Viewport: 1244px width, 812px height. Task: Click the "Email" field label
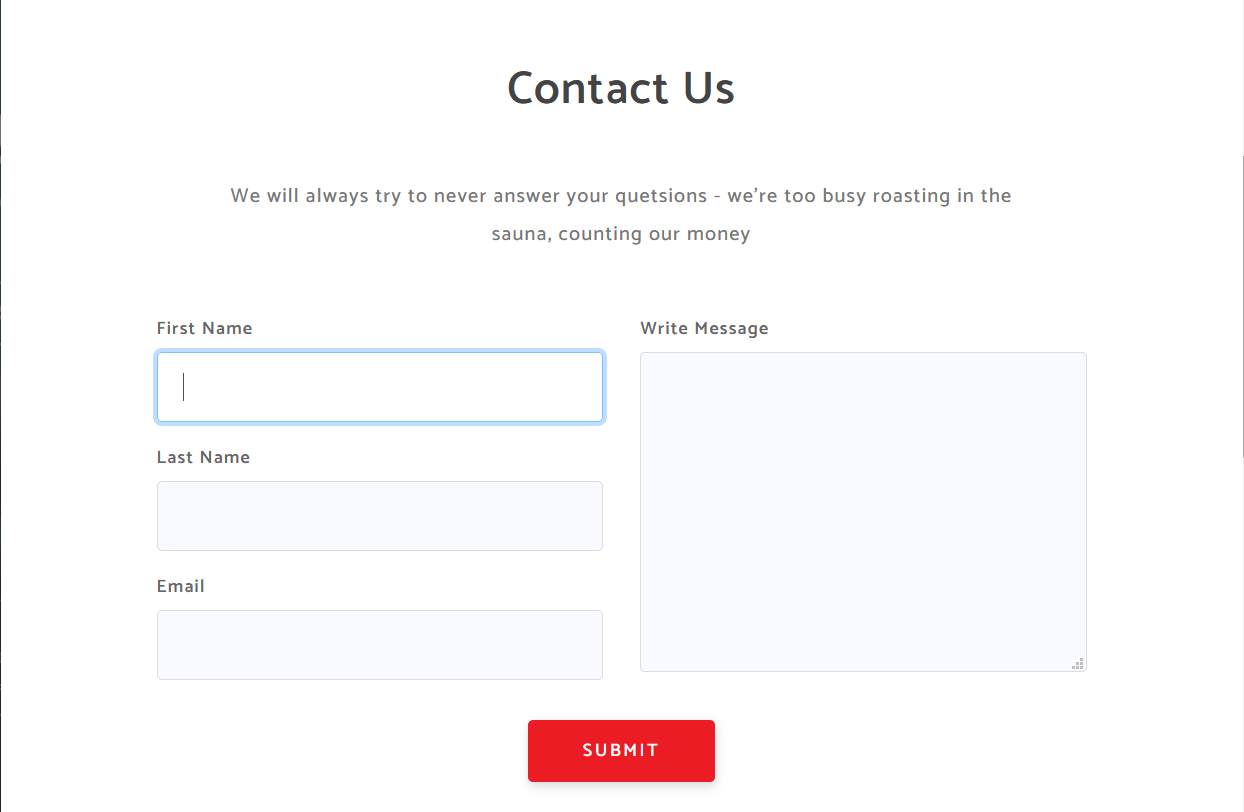pos(181,586)
